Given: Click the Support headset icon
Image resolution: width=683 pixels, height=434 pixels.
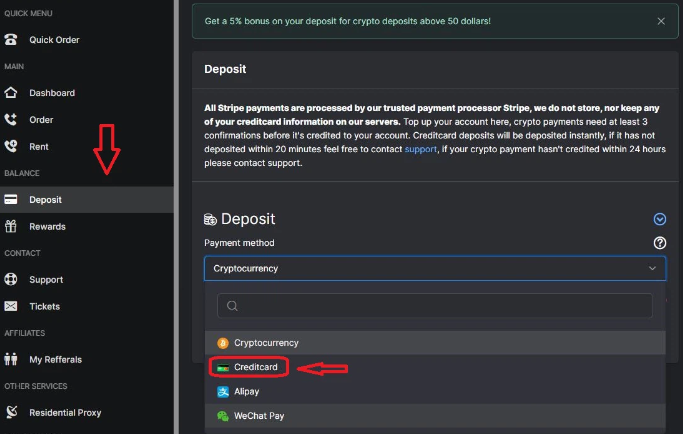Looking at the screenshot, I should pyautogui.click(x=11, y=280).
